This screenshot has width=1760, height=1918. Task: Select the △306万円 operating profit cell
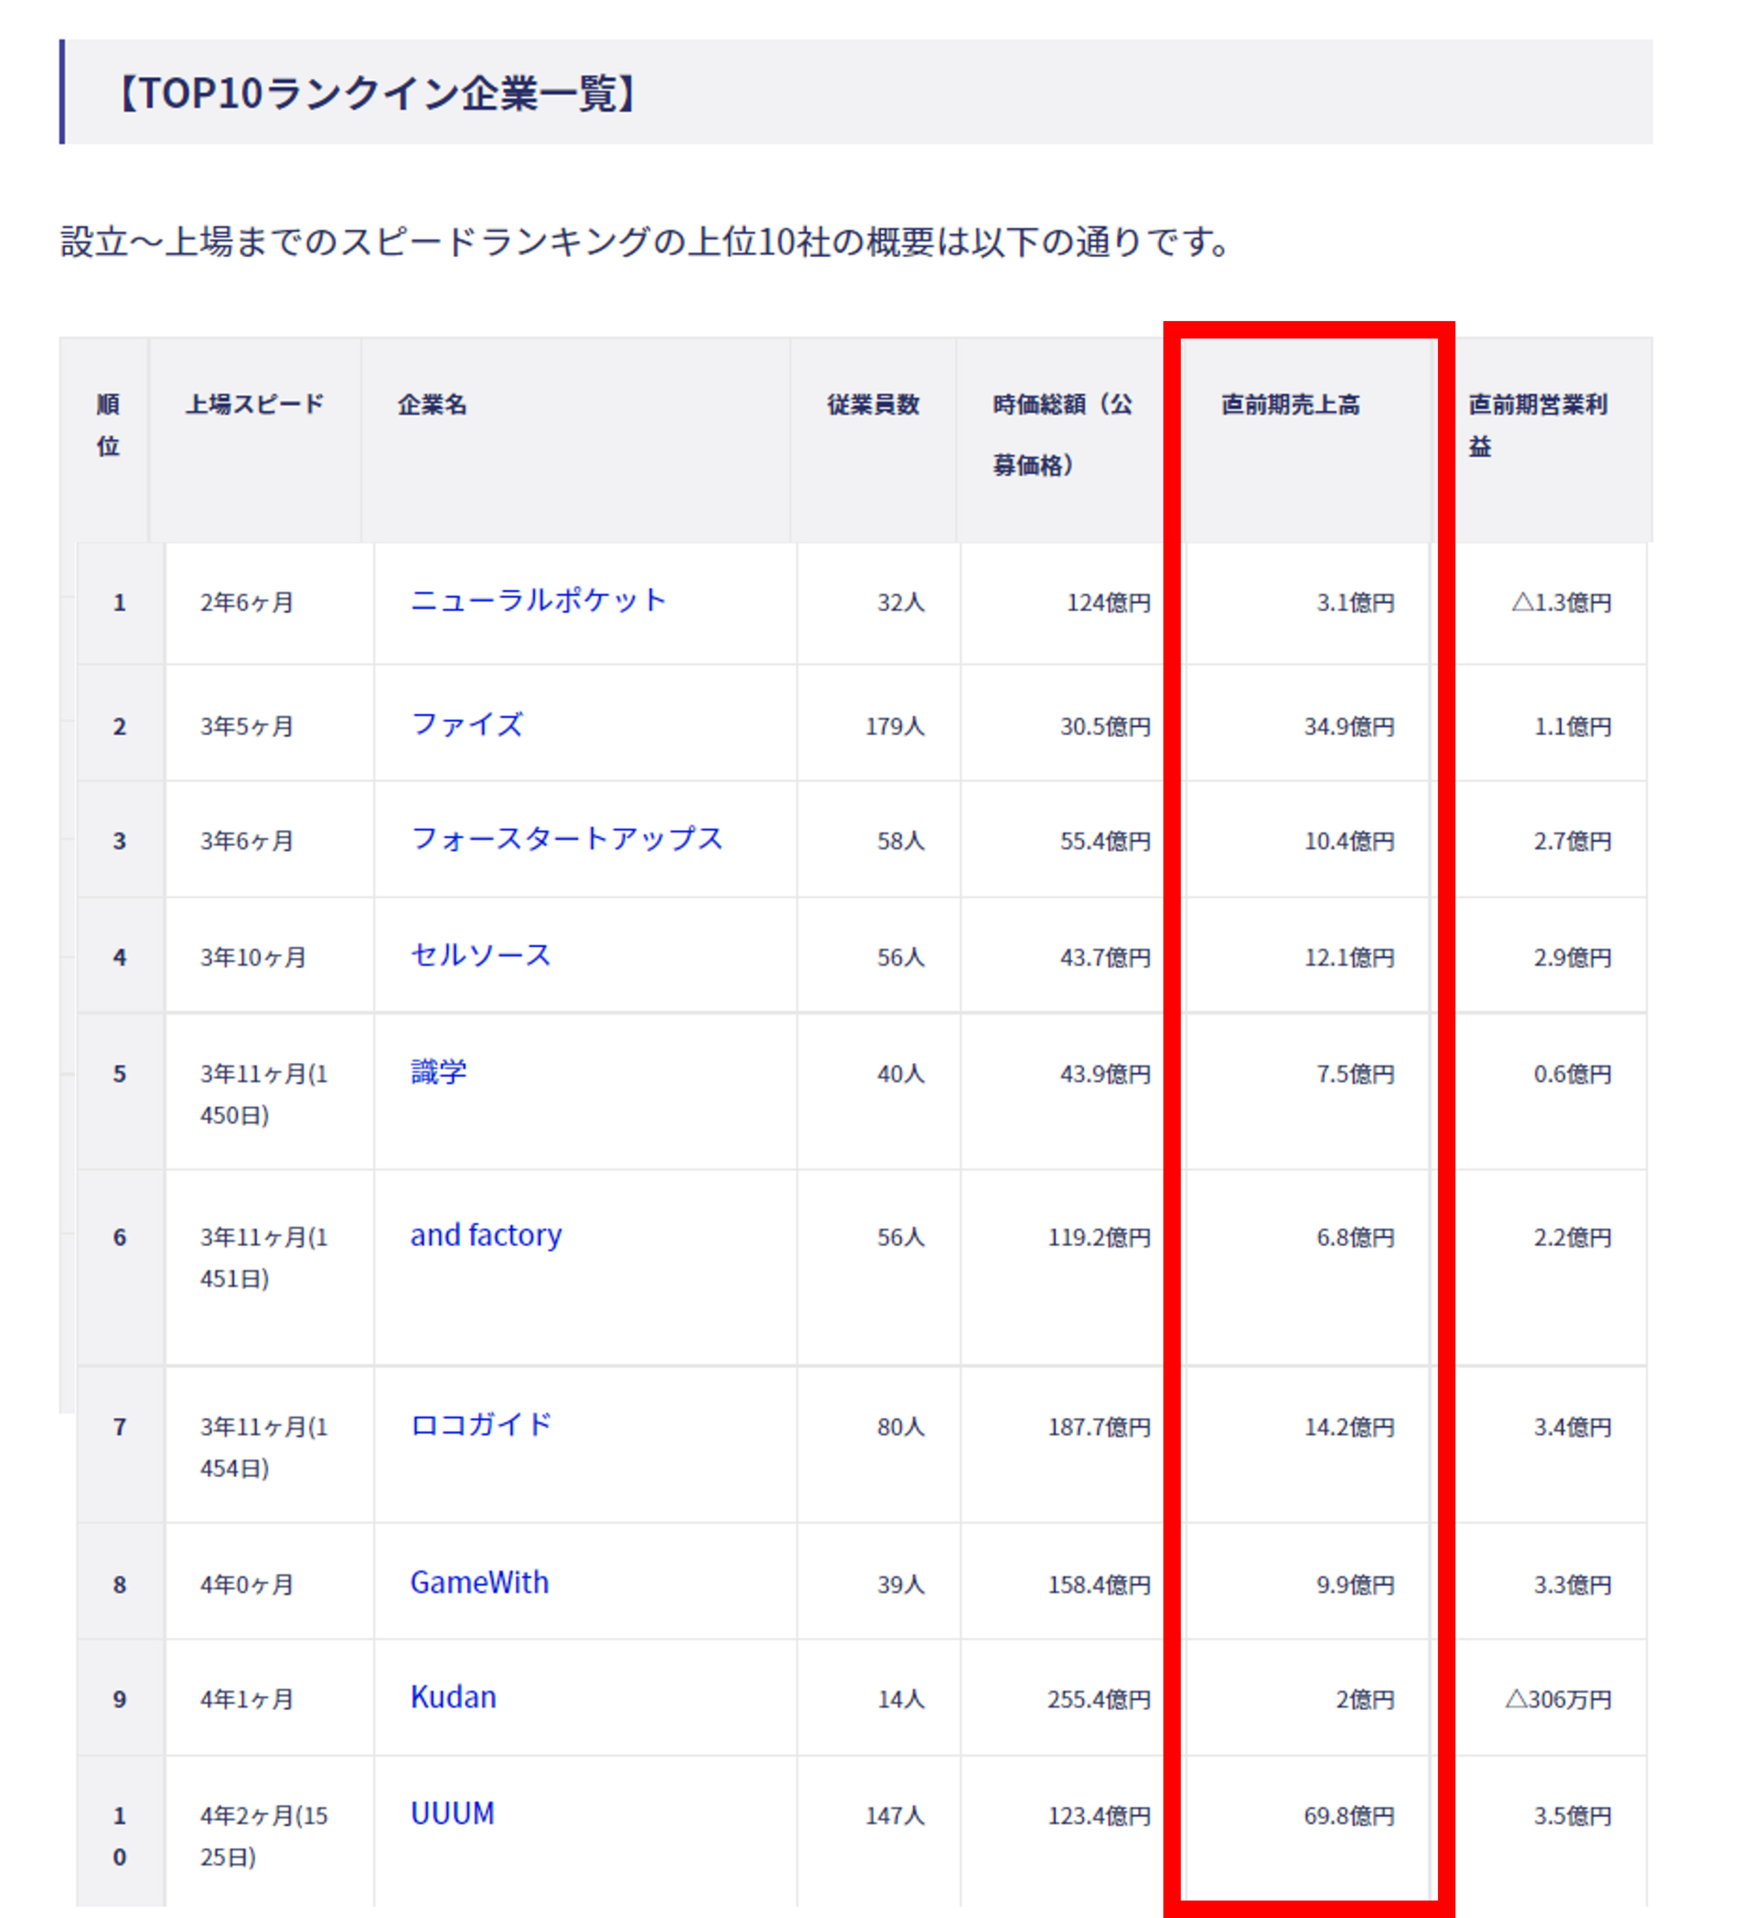click(1558, 1700)
